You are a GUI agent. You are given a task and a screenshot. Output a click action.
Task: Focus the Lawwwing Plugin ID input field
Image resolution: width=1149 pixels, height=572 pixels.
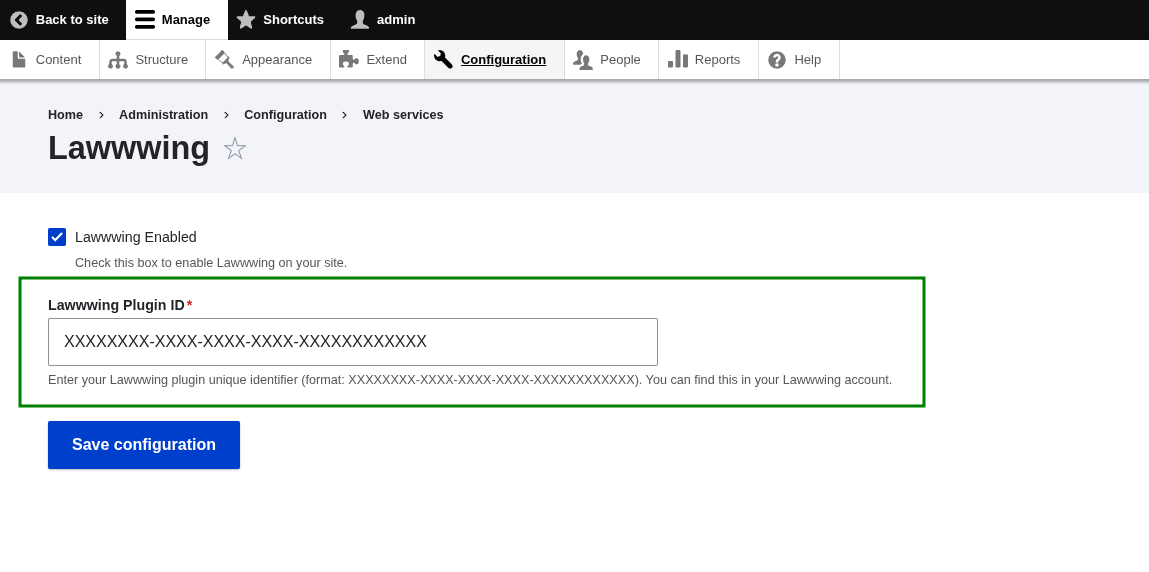(x=352, y=342)
